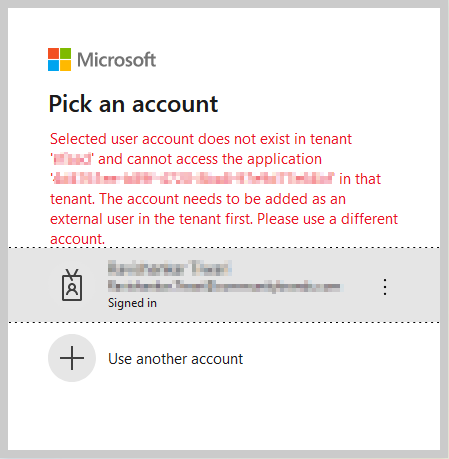The width and height of the screenshot is (449, 459).
Task: Click the Pick an account heading
Action: [x=133, y=104]
